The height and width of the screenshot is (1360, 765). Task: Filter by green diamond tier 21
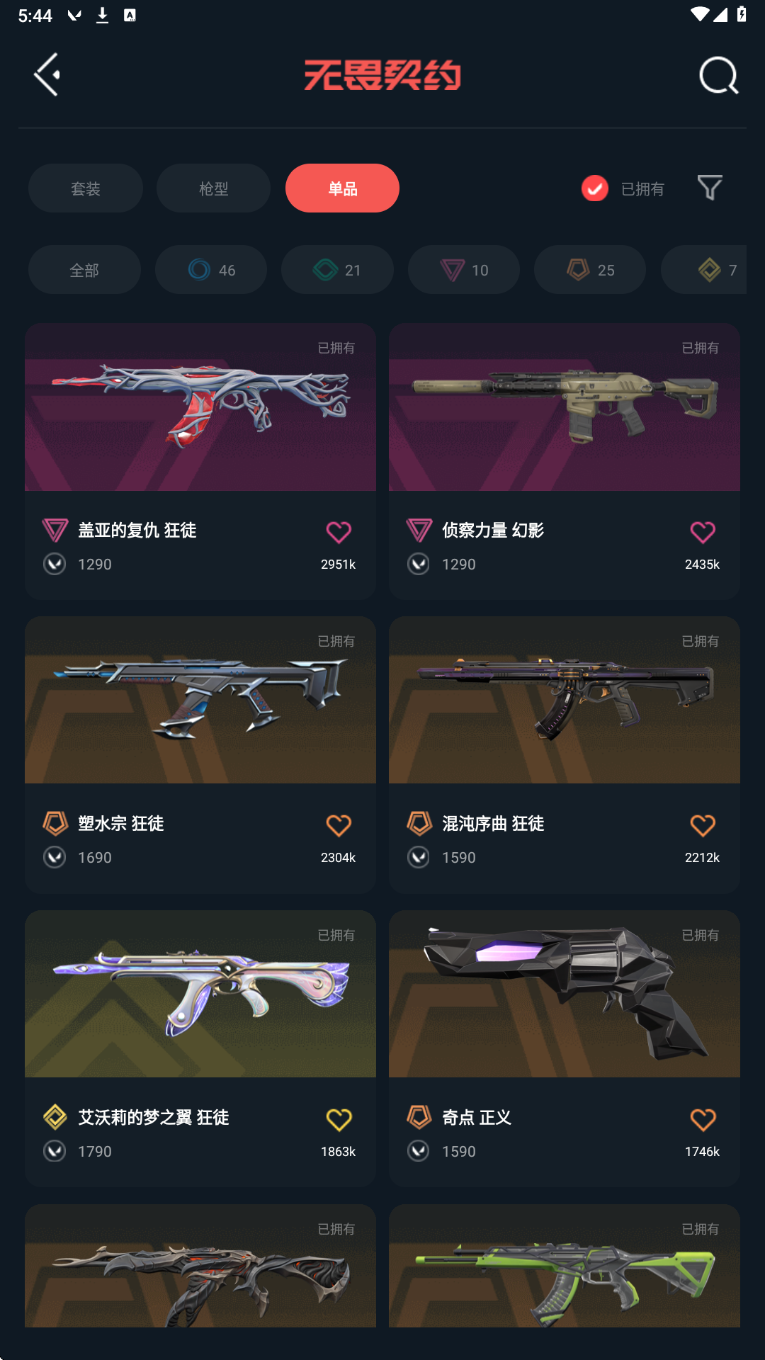(337, 270)
